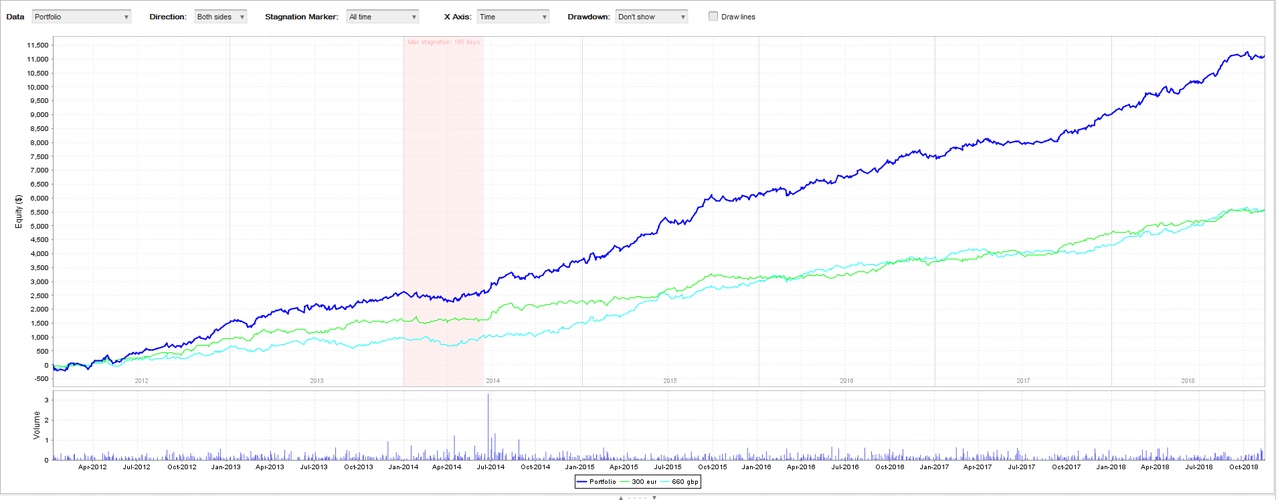Click the Jul-2014 date label on the volume axis

click(x=490, y=466)
